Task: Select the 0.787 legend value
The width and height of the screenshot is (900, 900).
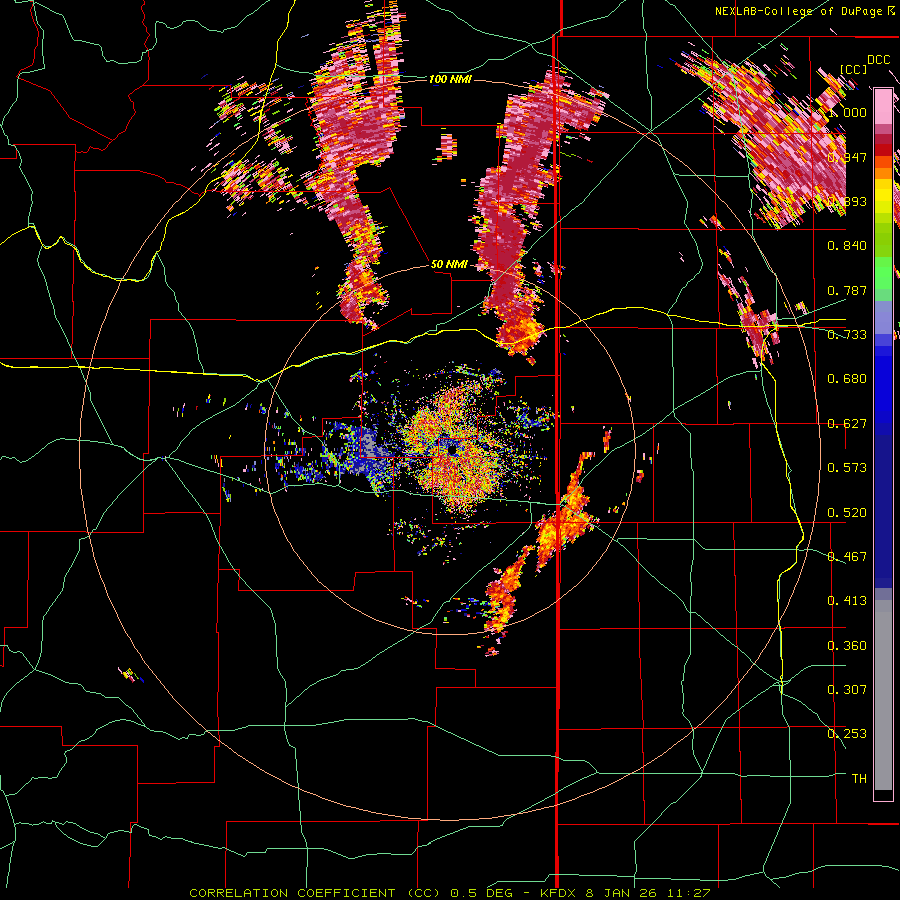Action: 847,290
